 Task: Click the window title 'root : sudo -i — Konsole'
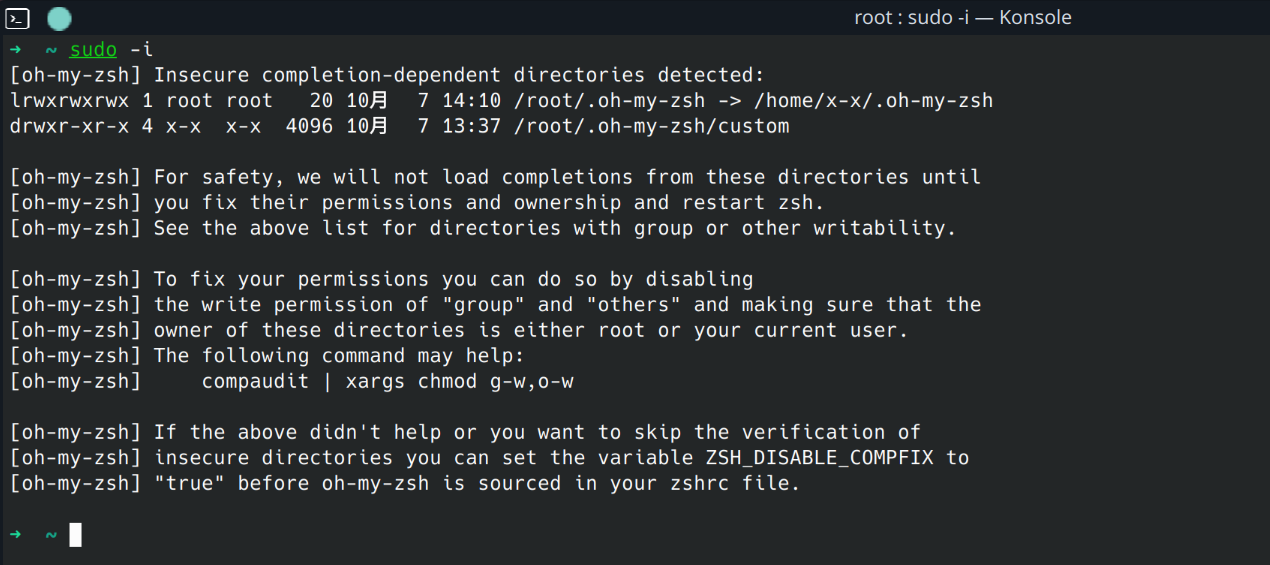(x=963, y=17)
